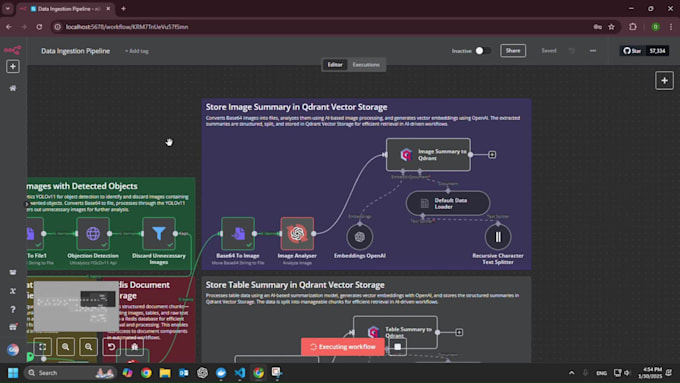Select the Embeddings OpenAI node

[x=360, y=237]
